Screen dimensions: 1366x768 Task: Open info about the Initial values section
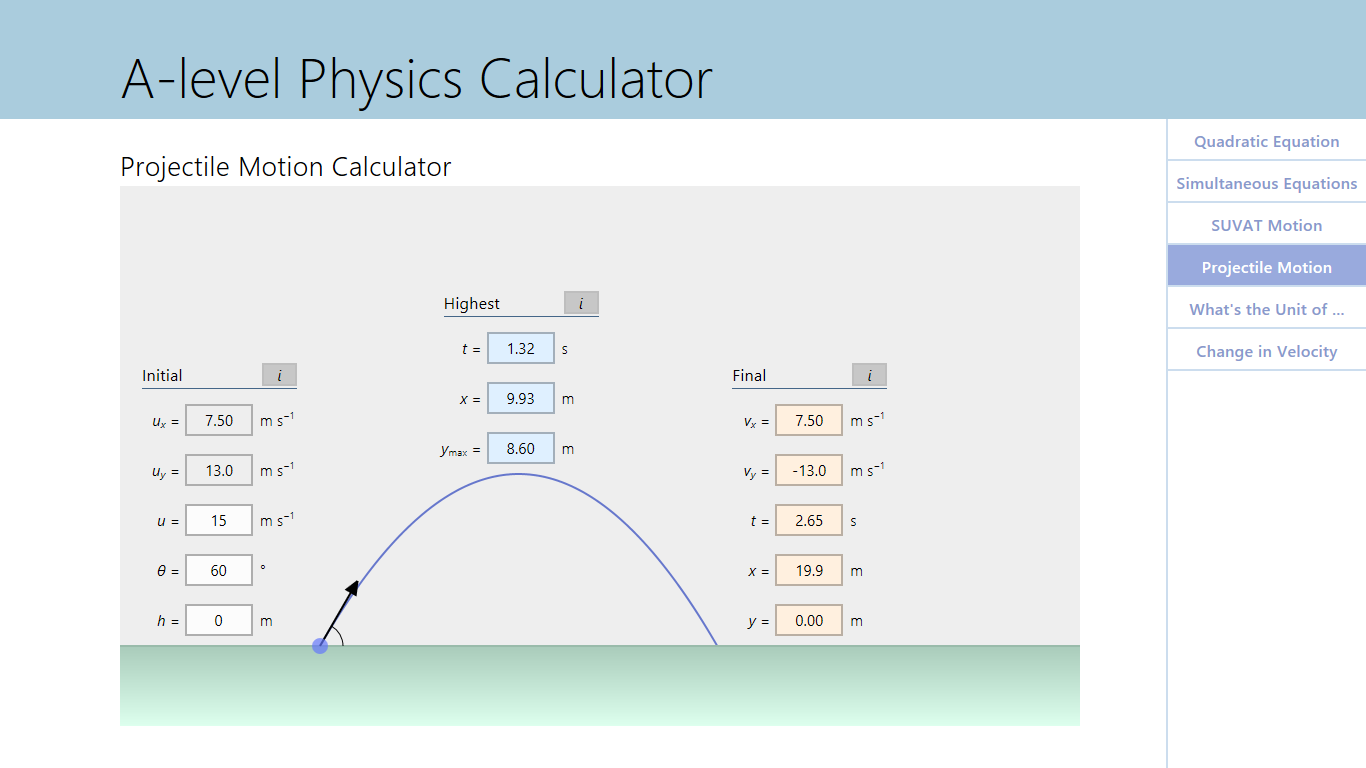(280, 375)
